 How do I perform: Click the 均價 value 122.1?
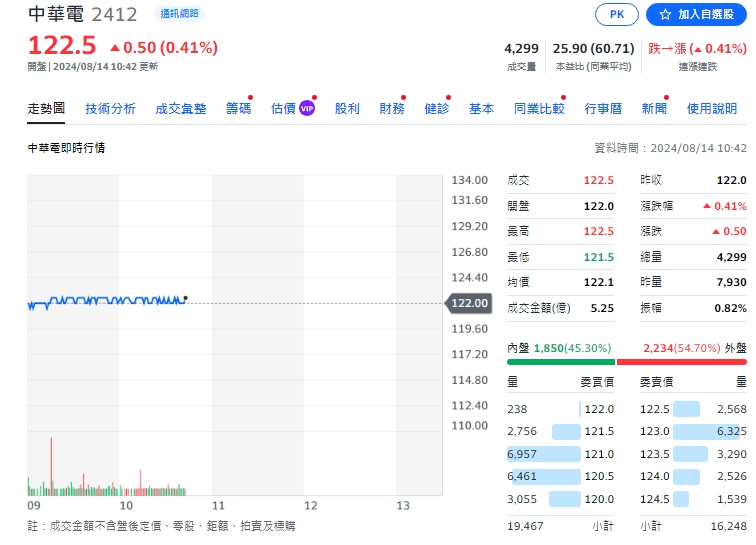click(598, 282)
